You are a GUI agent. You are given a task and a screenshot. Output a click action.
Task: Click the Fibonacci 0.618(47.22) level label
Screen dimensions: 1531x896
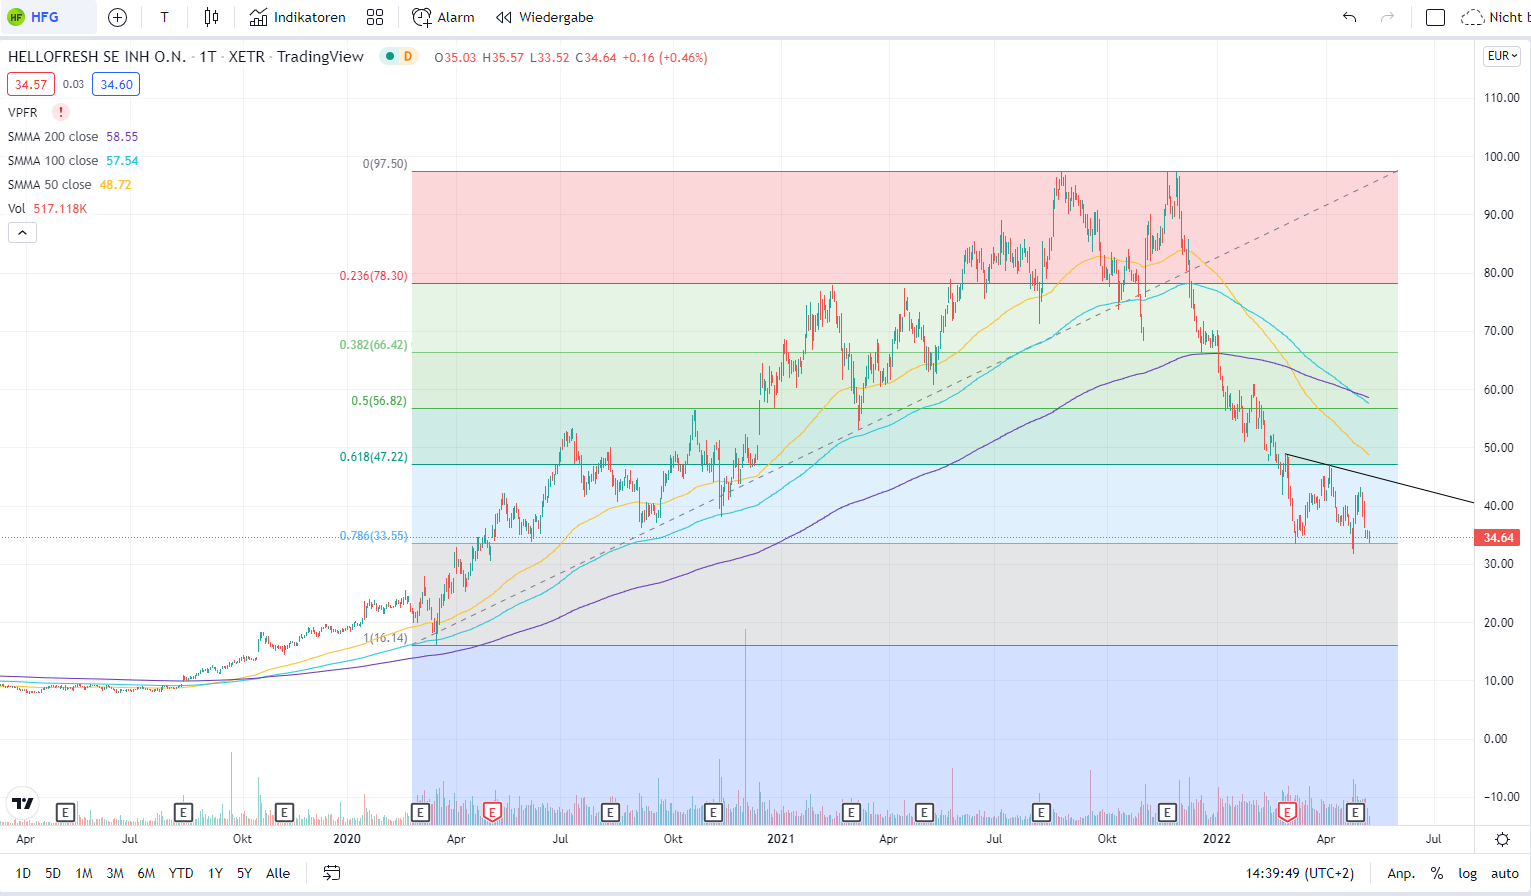[374, 457]
